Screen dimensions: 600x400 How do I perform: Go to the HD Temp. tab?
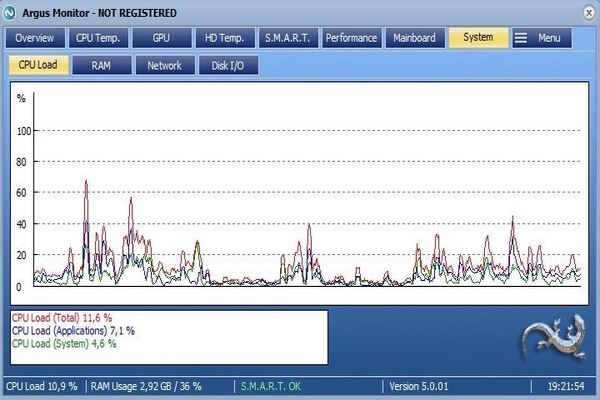[224, 38]
